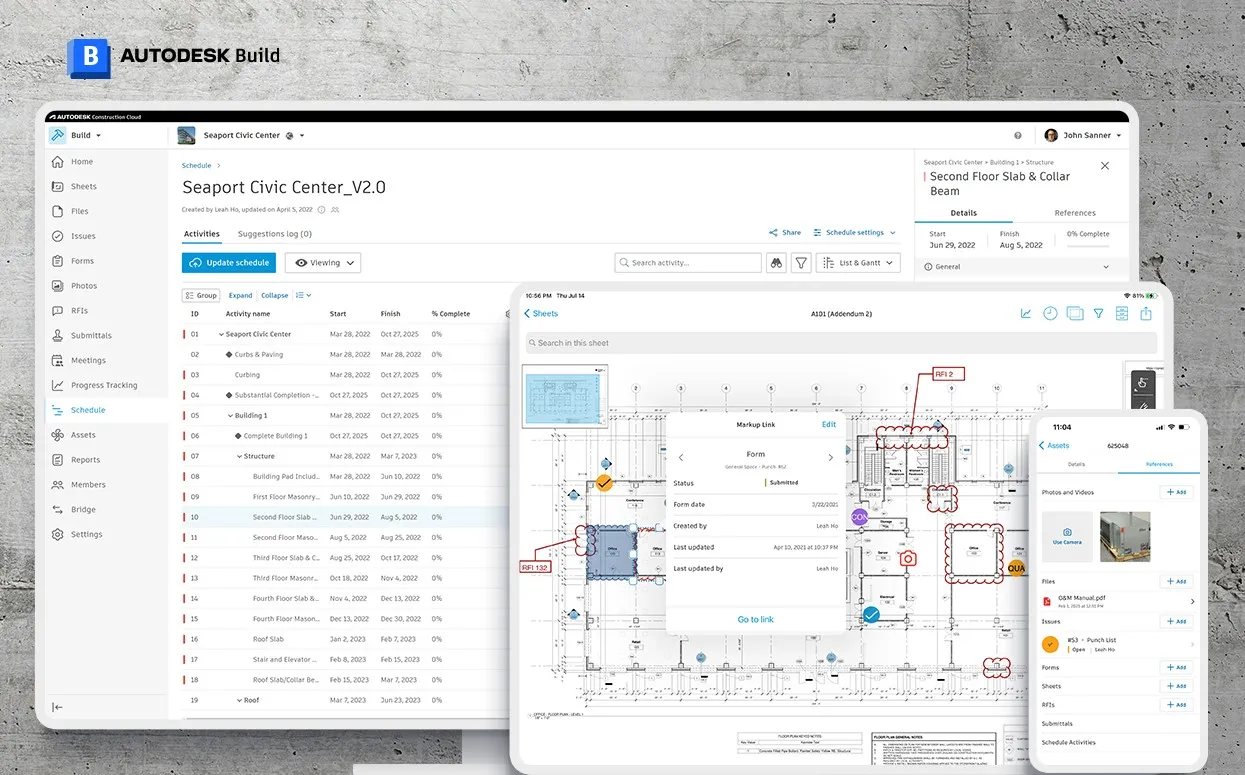Click the Schedule breadcrumb link
1245x775 pixels.
(196, 165)
